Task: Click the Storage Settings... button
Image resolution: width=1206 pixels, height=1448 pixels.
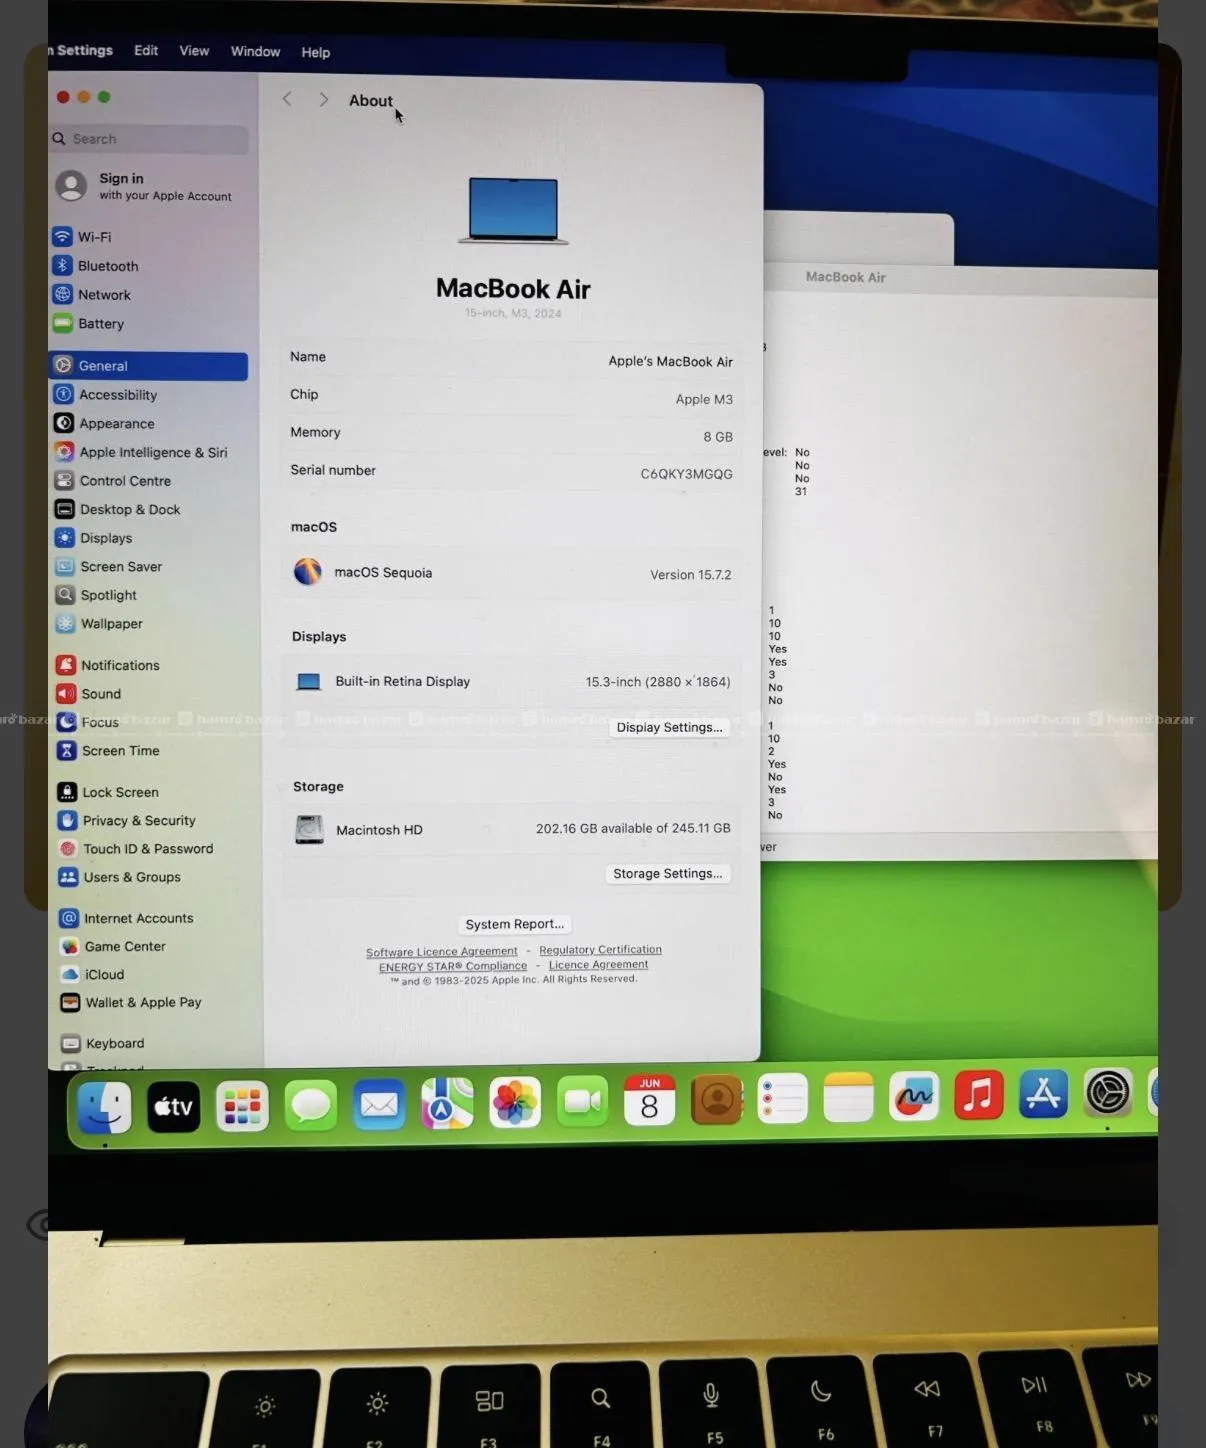Action: tap(667, 873)
